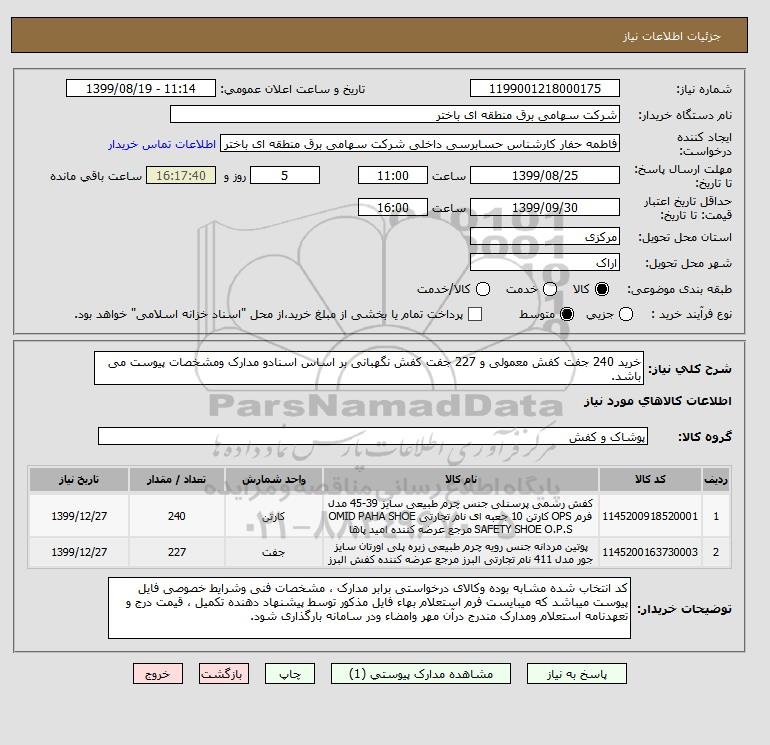770x745 pixels.
Task: Click the response deadline date 1399/08/25
Action: (x=545, y=175)
